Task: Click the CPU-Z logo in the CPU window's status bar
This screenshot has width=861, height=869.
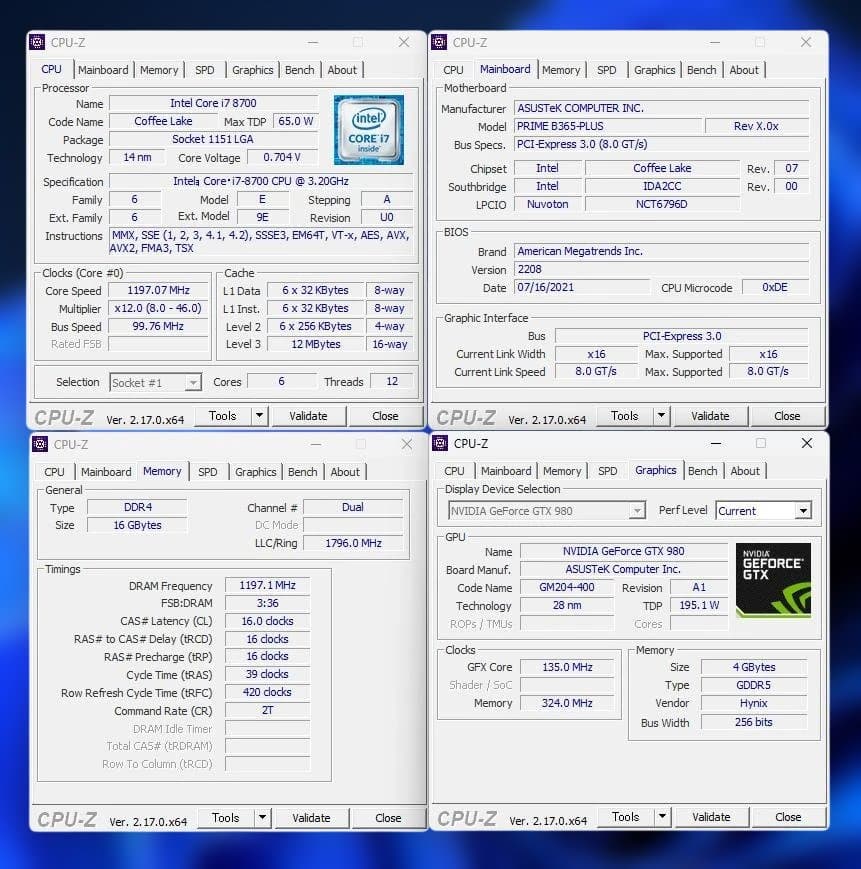Action: click(63, 416)
